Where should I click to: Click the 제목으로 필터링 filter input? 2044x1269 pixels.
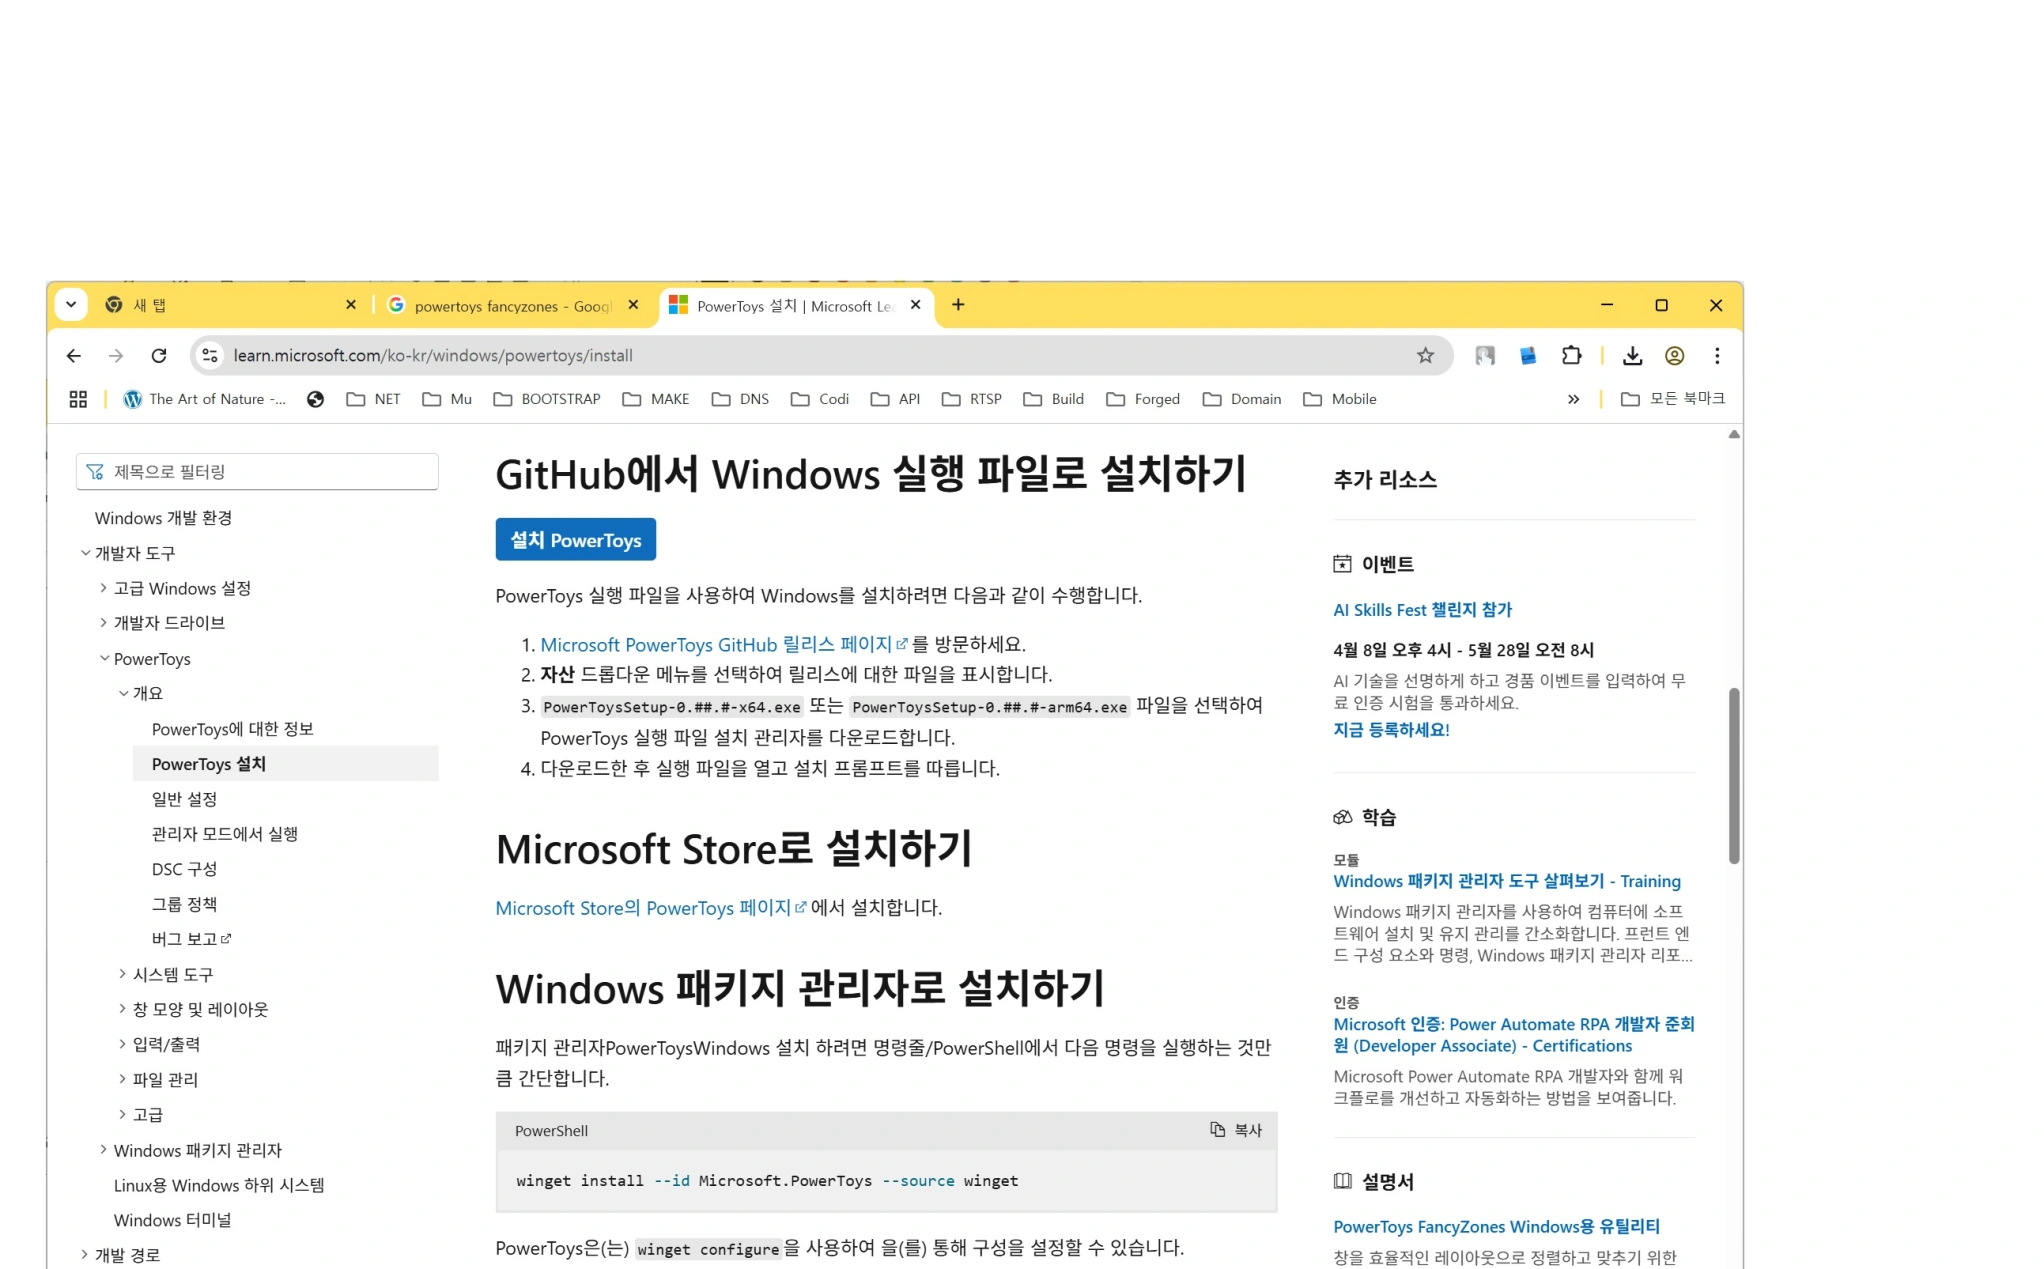click(x=258, y=472)
